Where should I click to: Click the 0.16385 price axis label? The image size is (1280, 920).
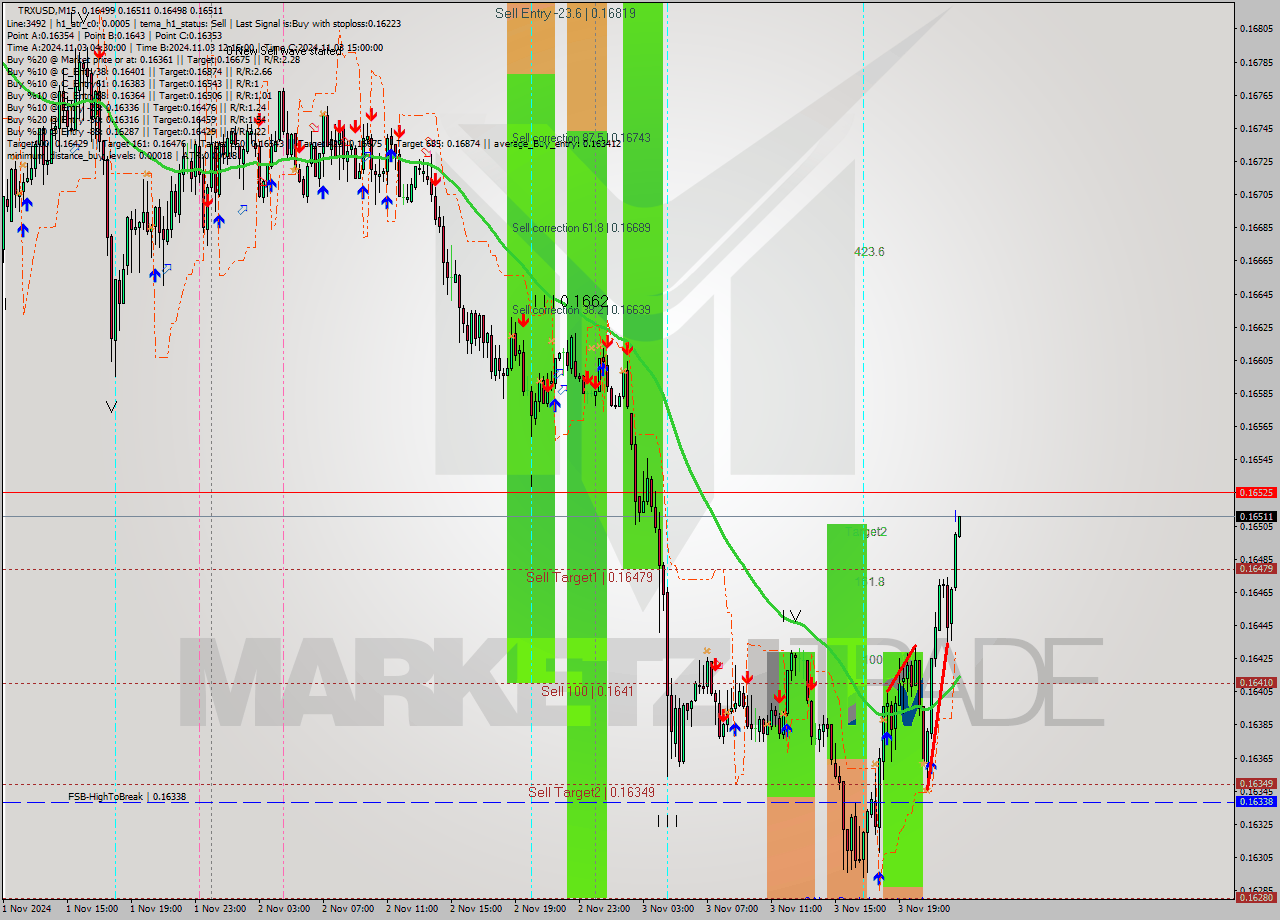click(1257, 724)
